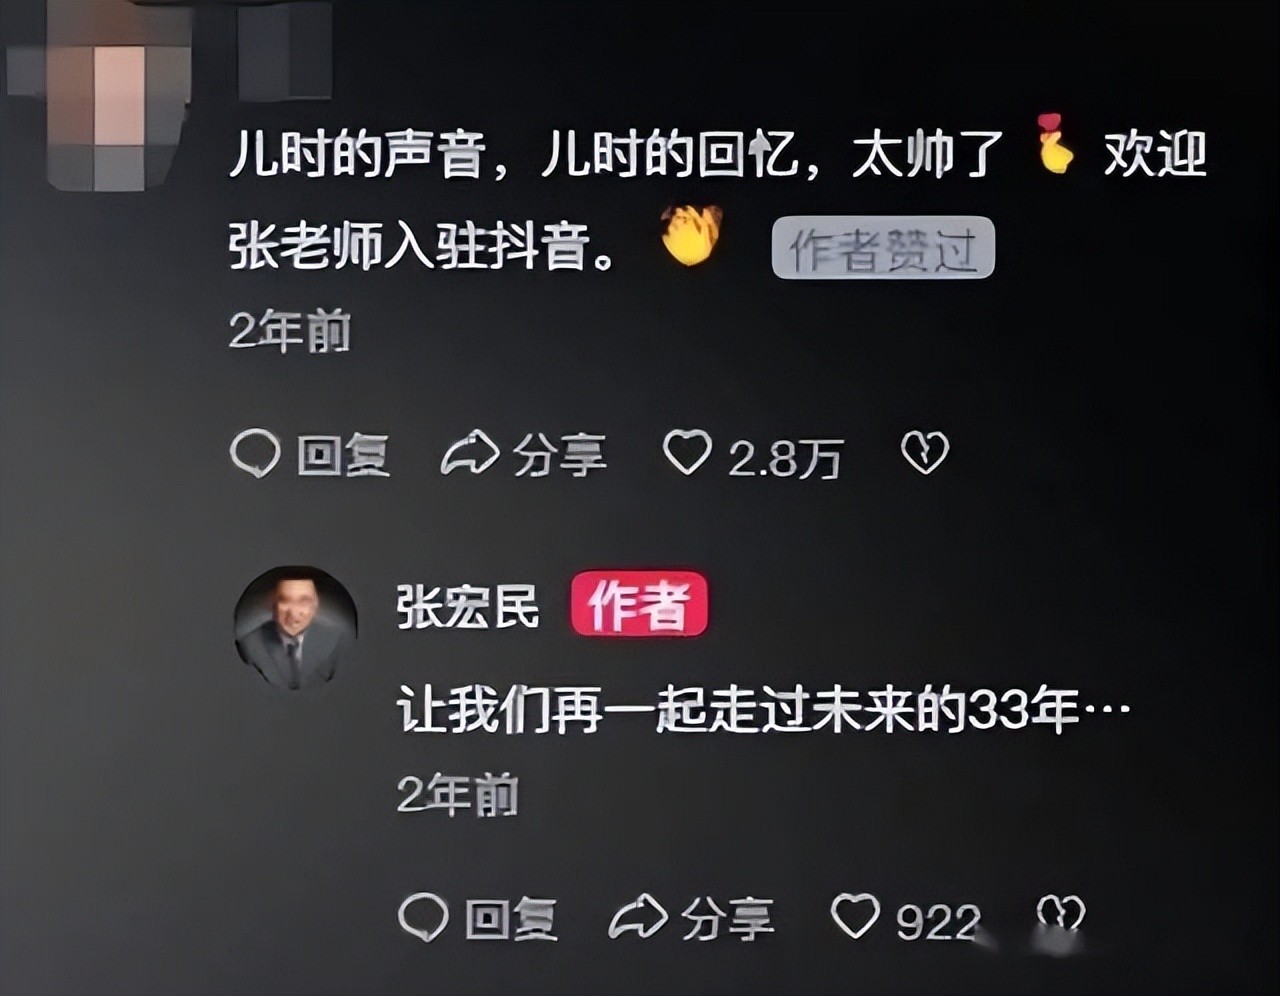Image resolution: width=1280 pixels, height=996 pixels.
Task: Click the 回复 label on the top comment
Action: click(343, 456)
